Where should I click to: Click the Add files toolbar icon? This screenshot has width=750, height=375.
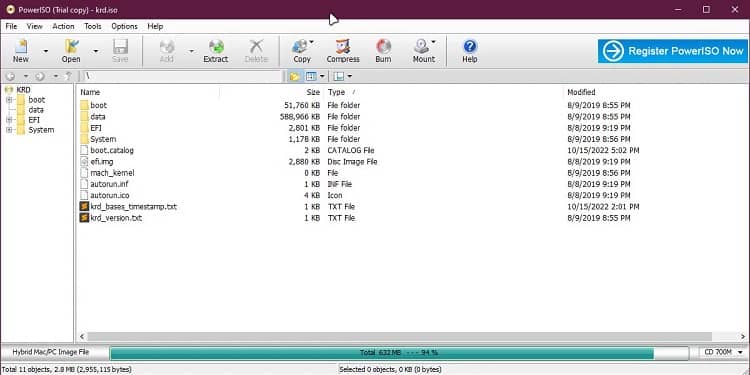166,51
